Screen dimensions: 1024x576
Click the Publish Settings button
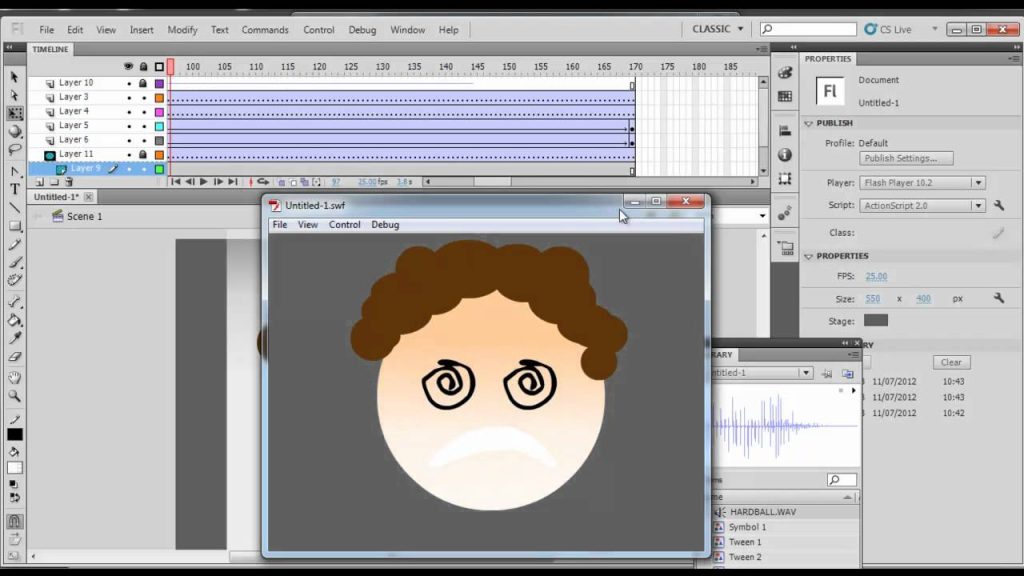point(906,158)
